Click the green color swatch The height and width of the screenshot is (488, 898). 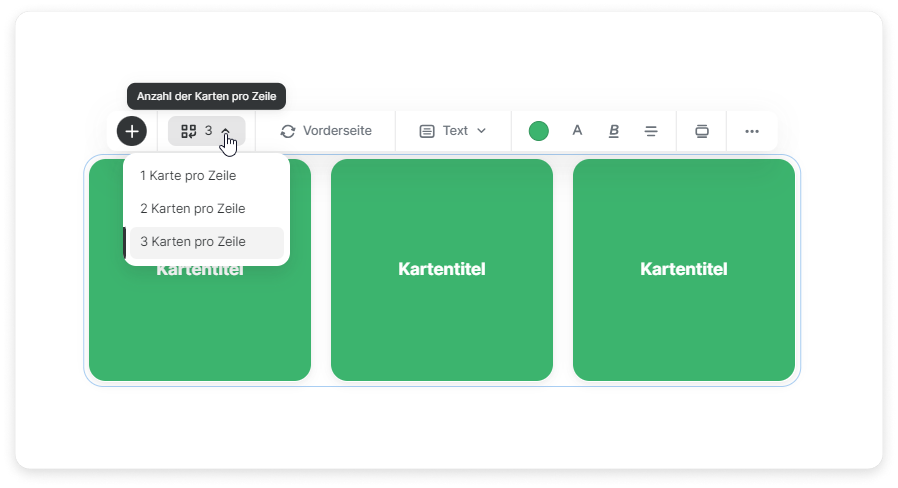[x=539, y=131]
